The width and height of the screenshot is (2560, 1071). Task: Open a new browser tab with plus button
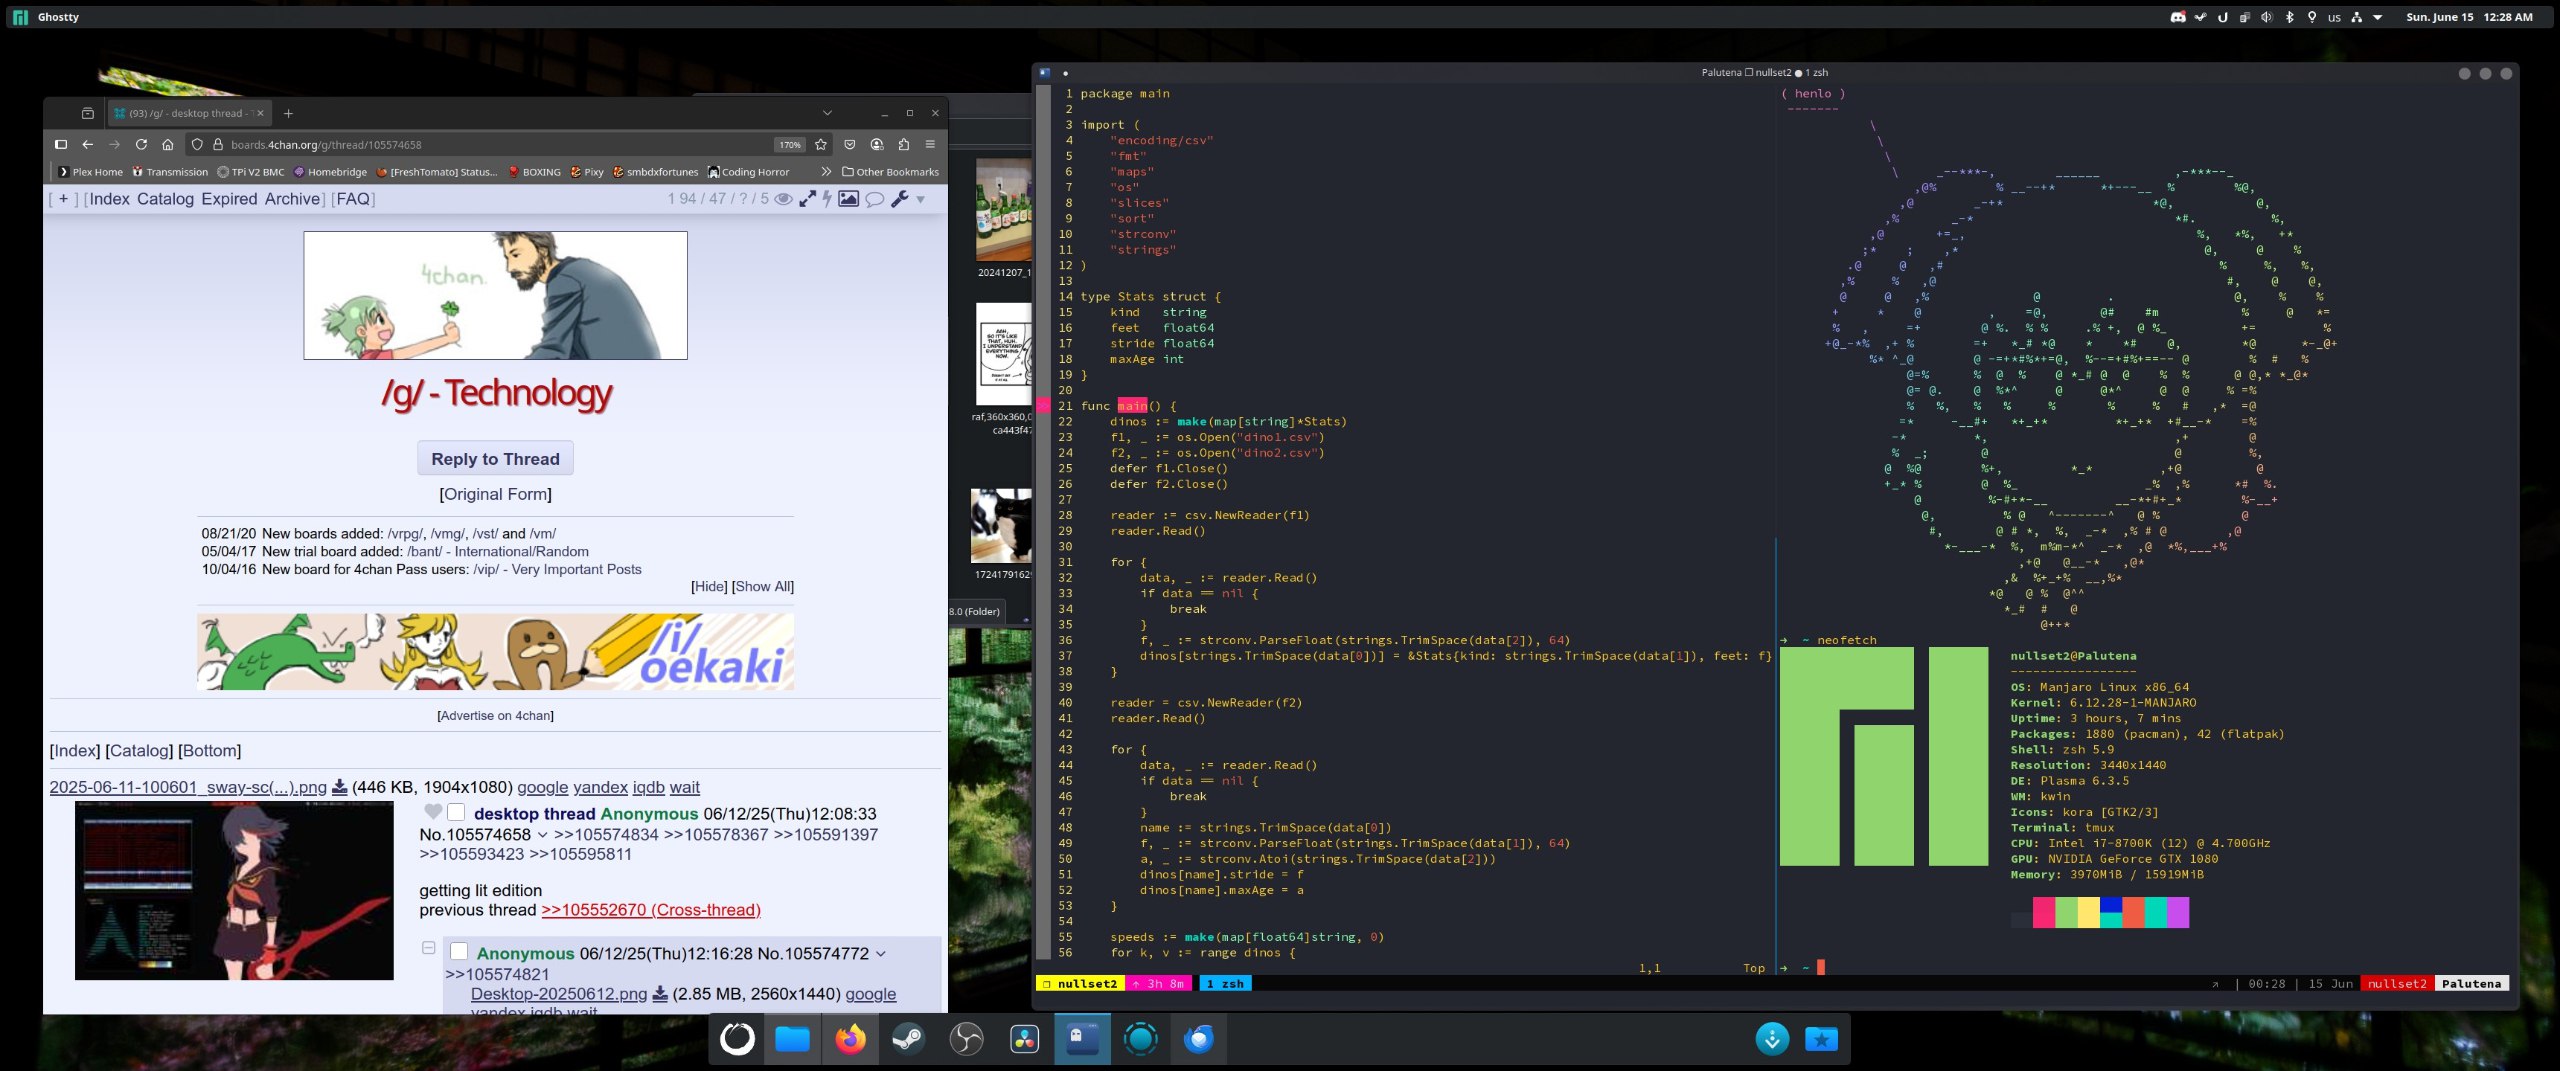click(288, 113)
